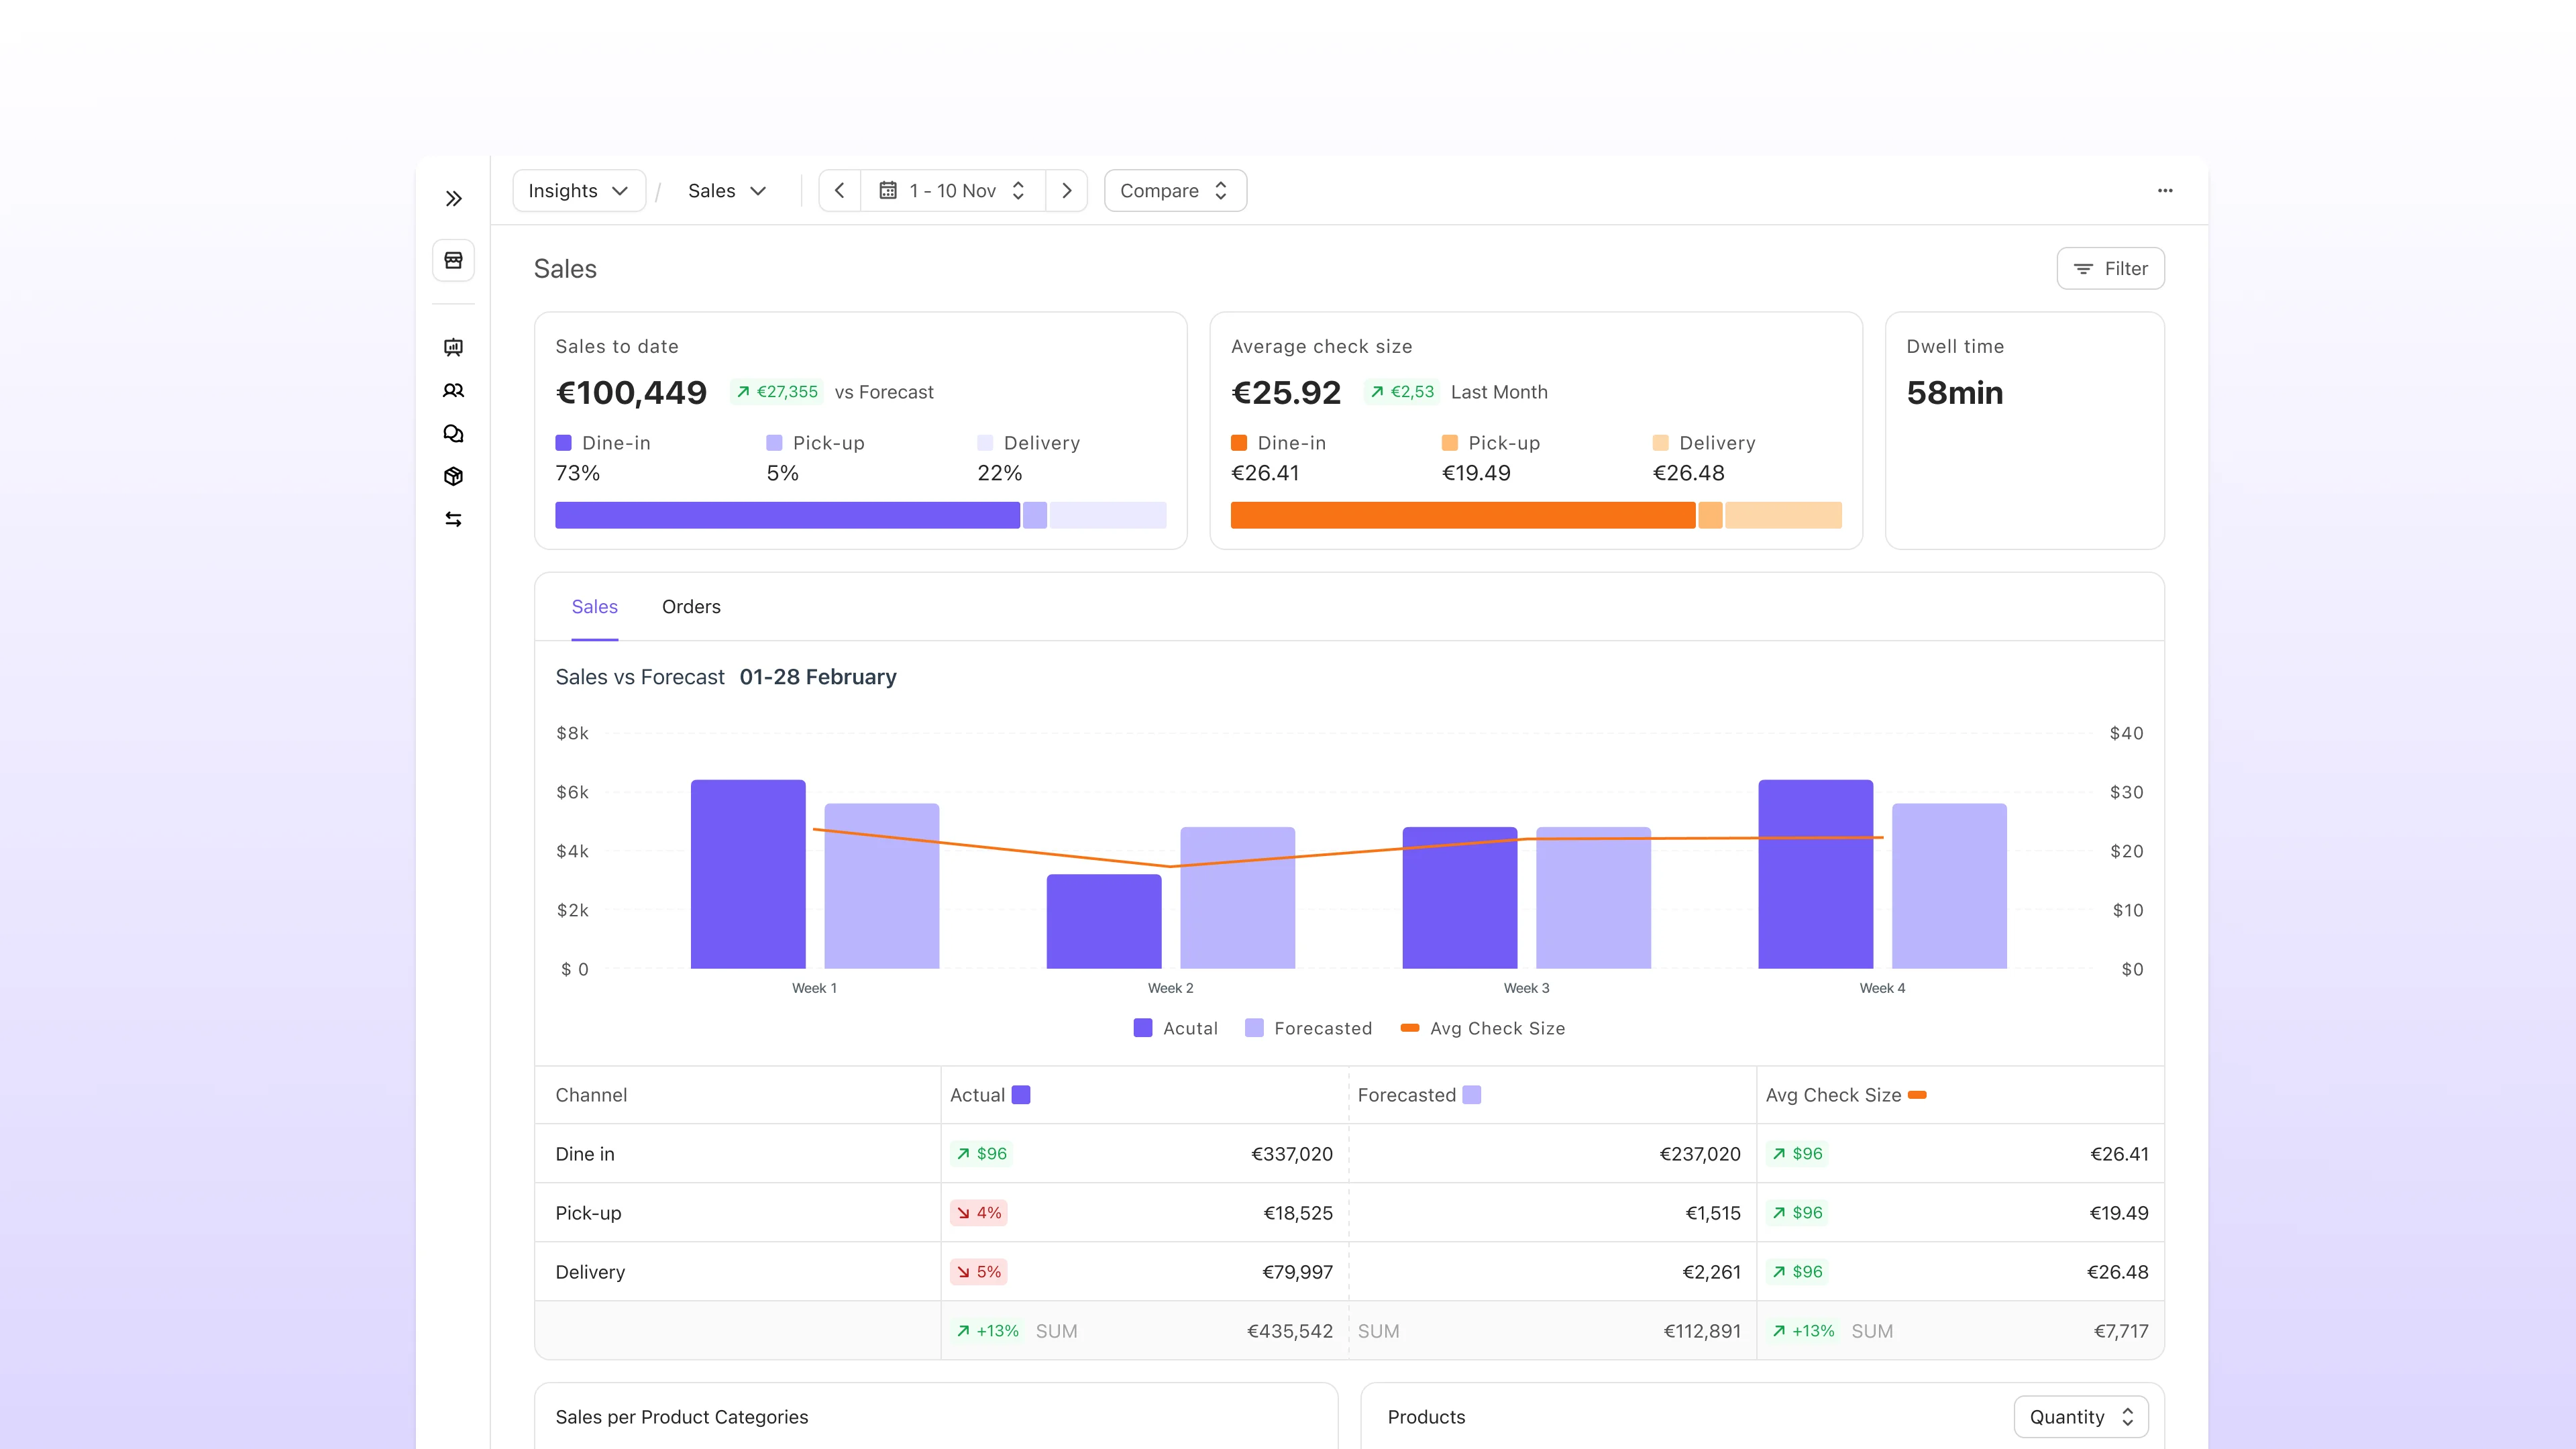Open the presentation chart sidebar icon
The width and height of the screenshot is (2576, 1449).
point(453,347)
